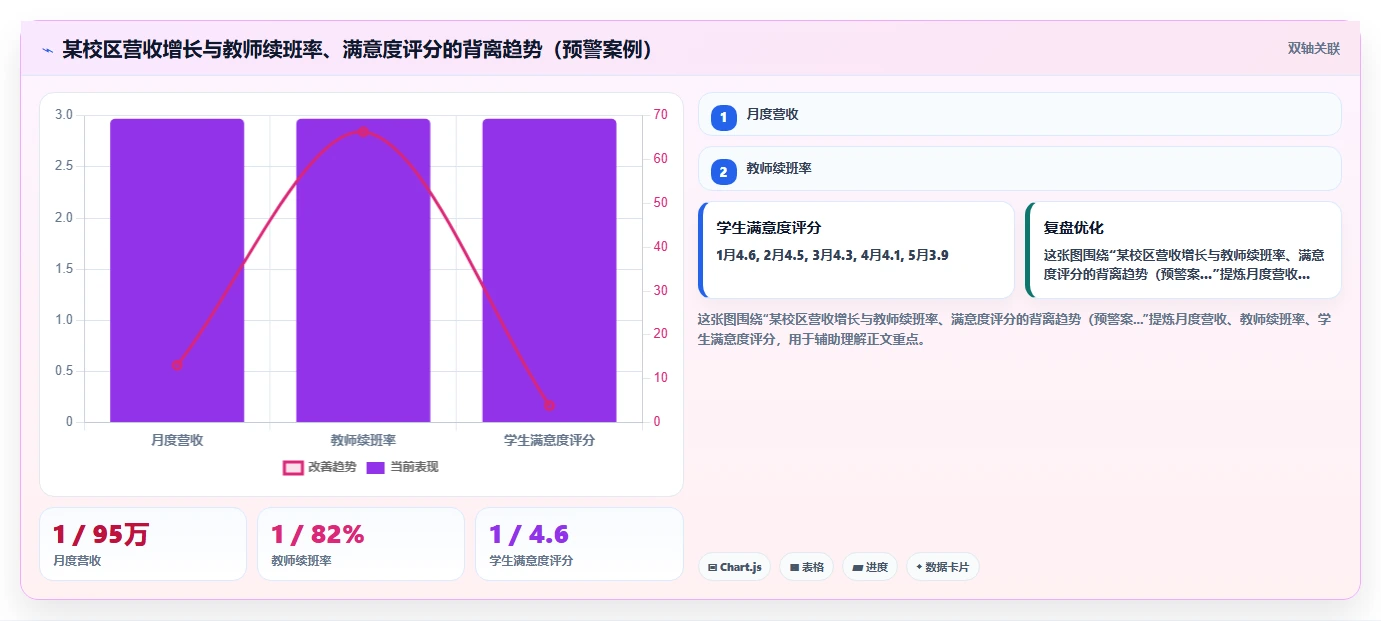
Task: Toggle the 当前表现 purple legend swatch
Action: [x=376, y=467]
